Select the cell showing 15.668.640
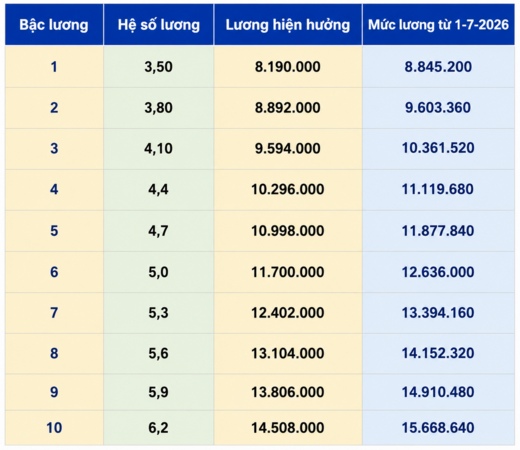The height and width of the screenshot is (450, 520). pos(438,428)
